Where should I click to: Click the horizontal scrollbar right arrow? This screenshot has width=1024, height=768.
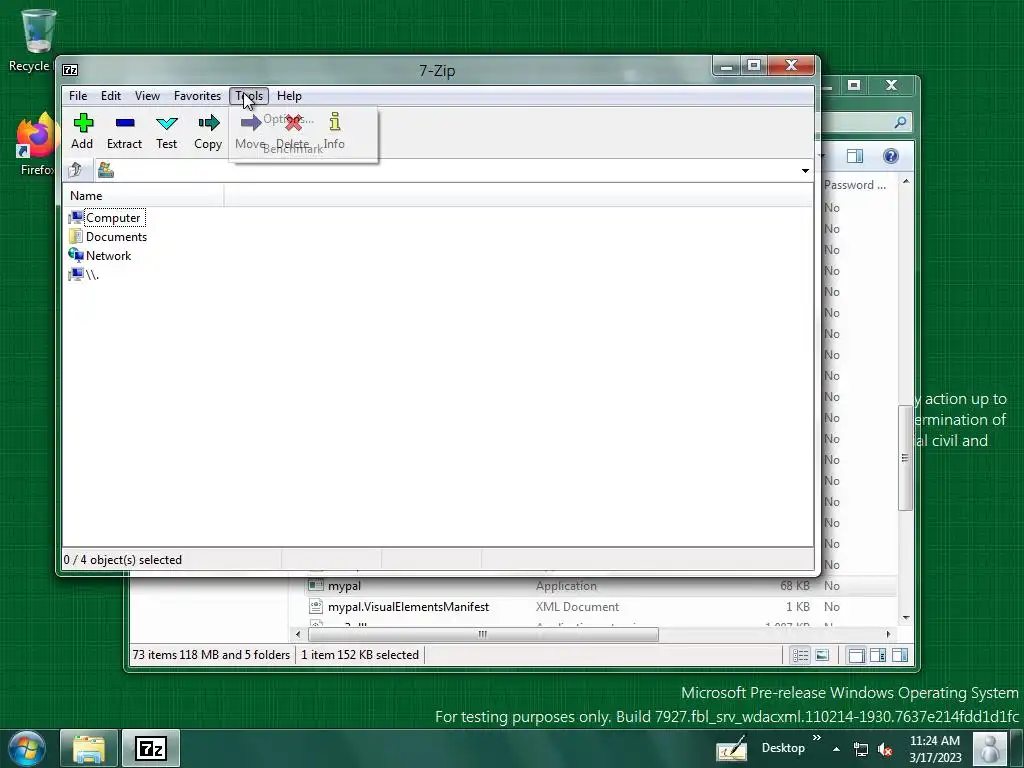tap(888, 634)
